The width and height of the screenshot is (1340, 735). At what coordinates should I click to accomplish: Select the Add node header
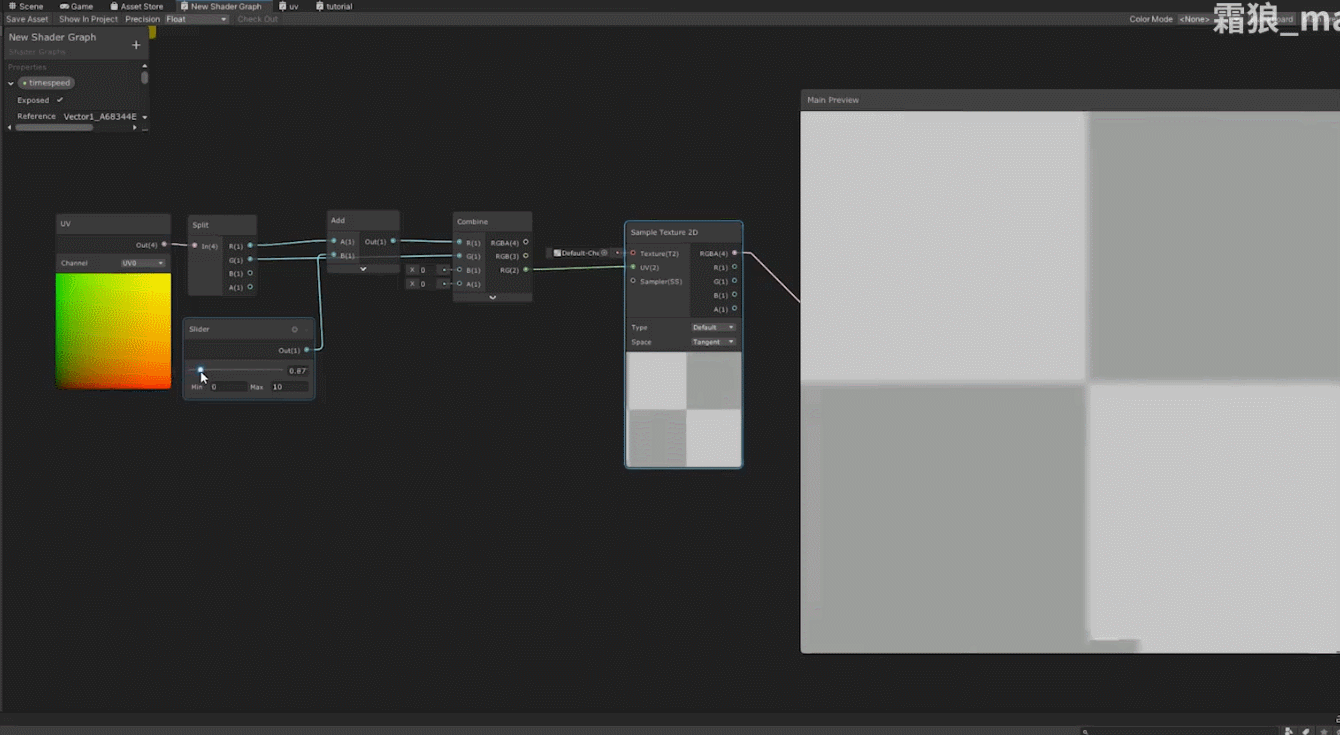pos(363,220)
